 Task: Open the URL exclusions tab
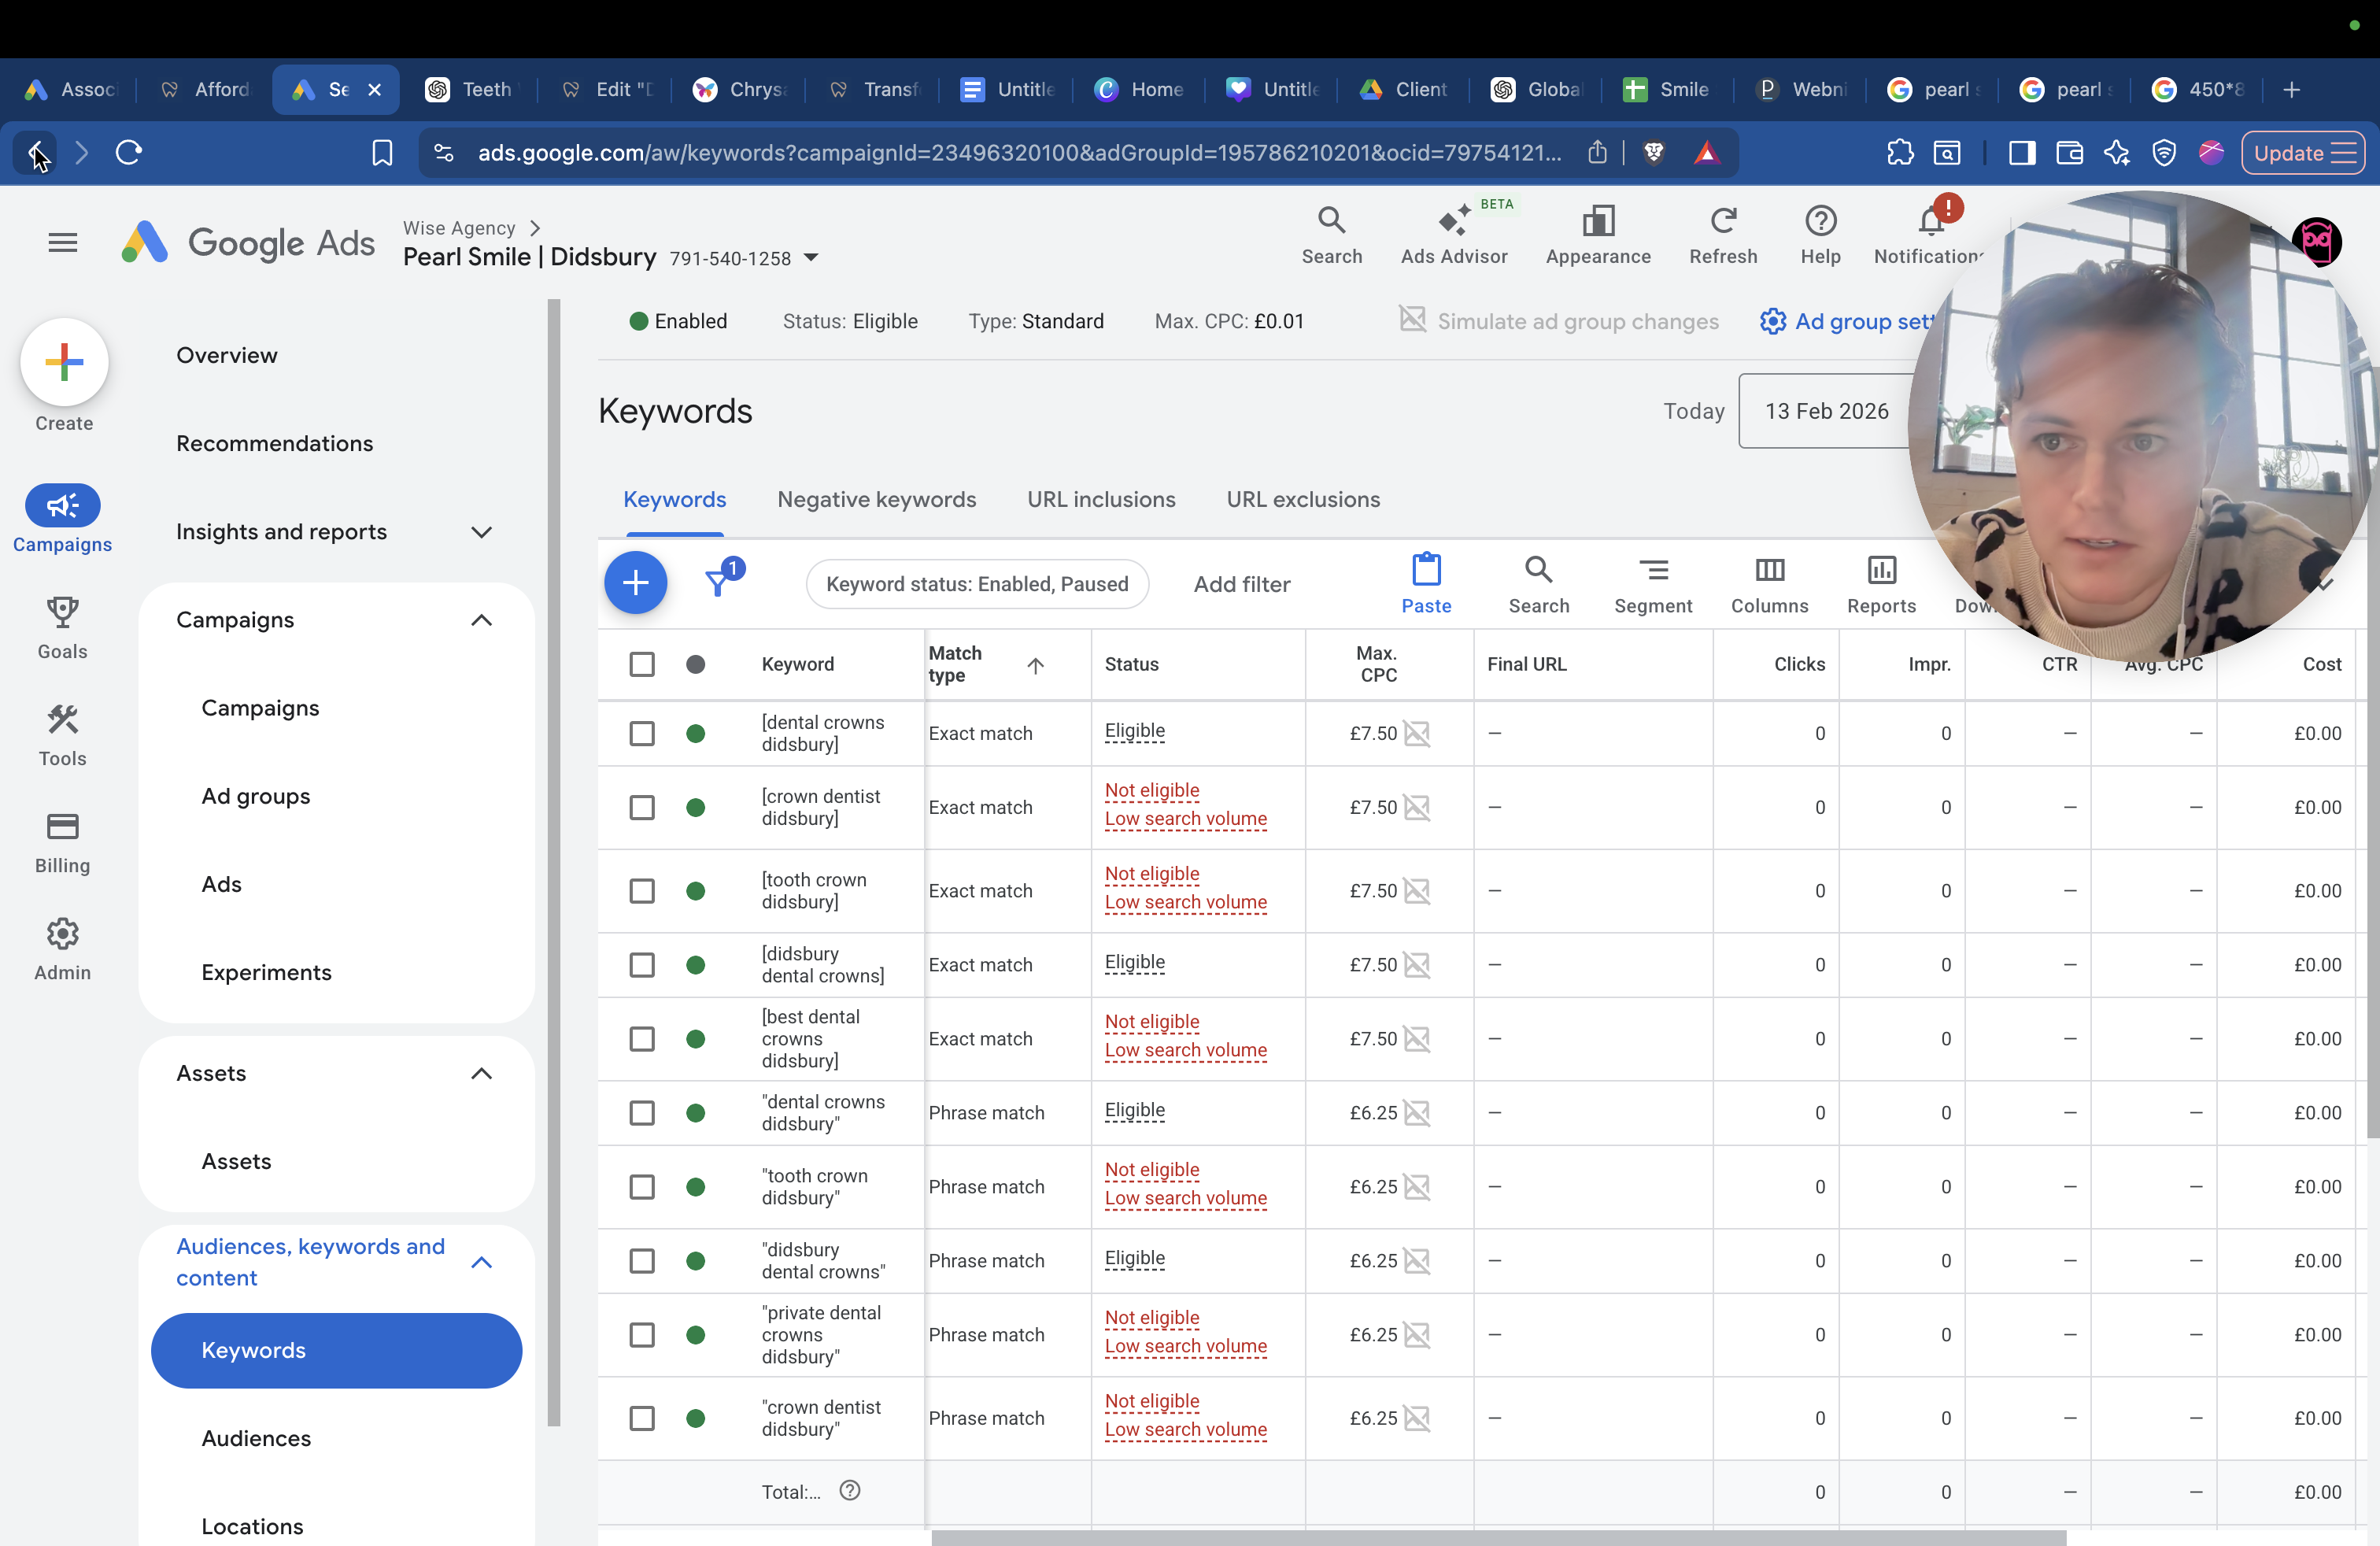coord(1303,499)
